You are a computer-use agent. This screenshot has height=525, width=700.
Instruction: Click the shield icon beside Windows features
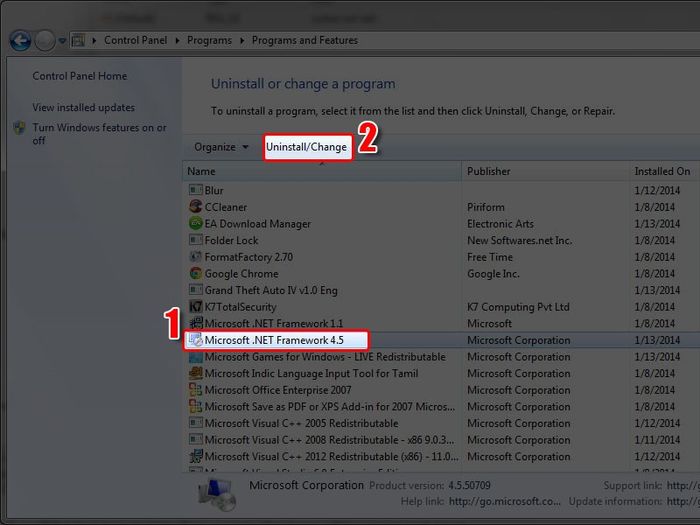pyautogui.click(x=19, y=128)
